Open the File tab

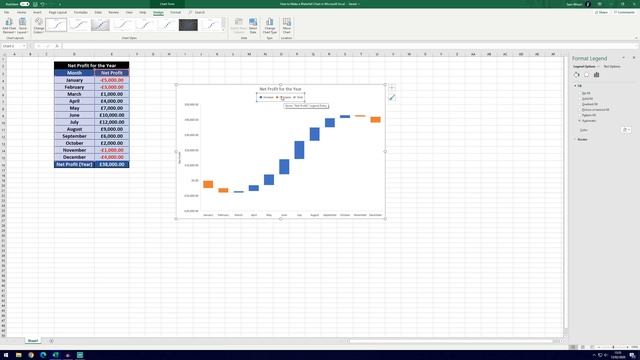(x=7, y=13)
